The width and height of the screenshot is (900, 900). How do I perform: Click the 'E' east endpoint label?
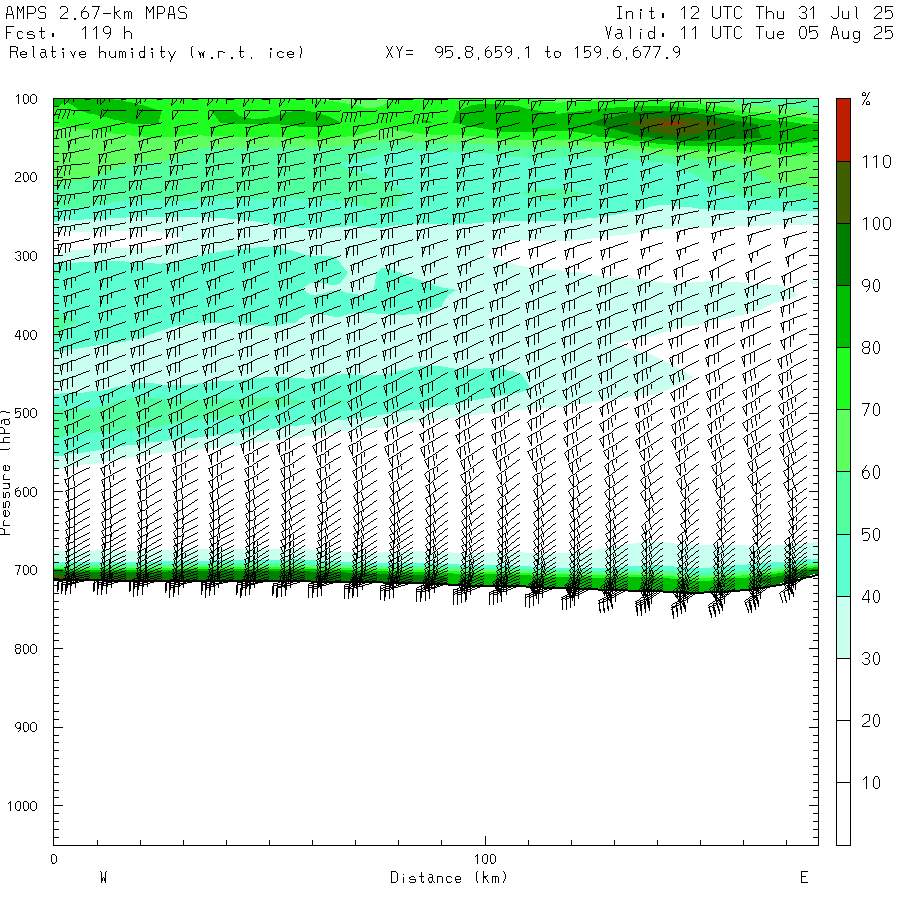pyautogui.click(x=804, y=877)
